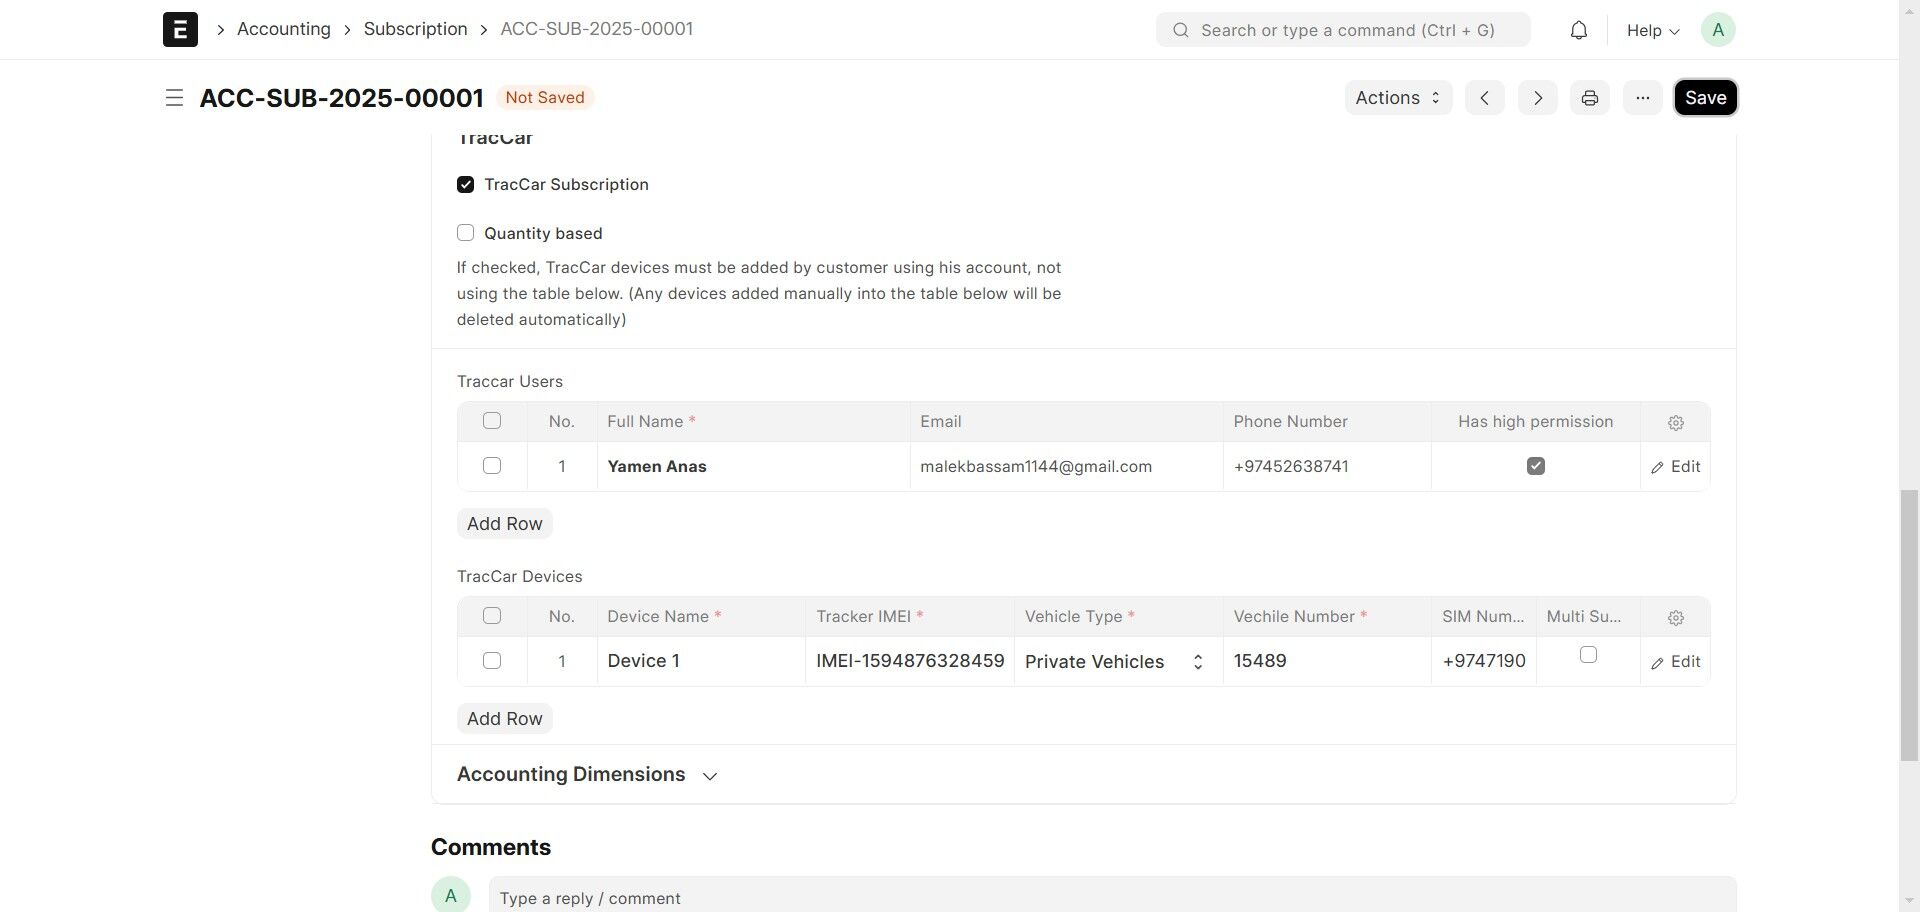Open the ERPNext home logo

point(180,30)
